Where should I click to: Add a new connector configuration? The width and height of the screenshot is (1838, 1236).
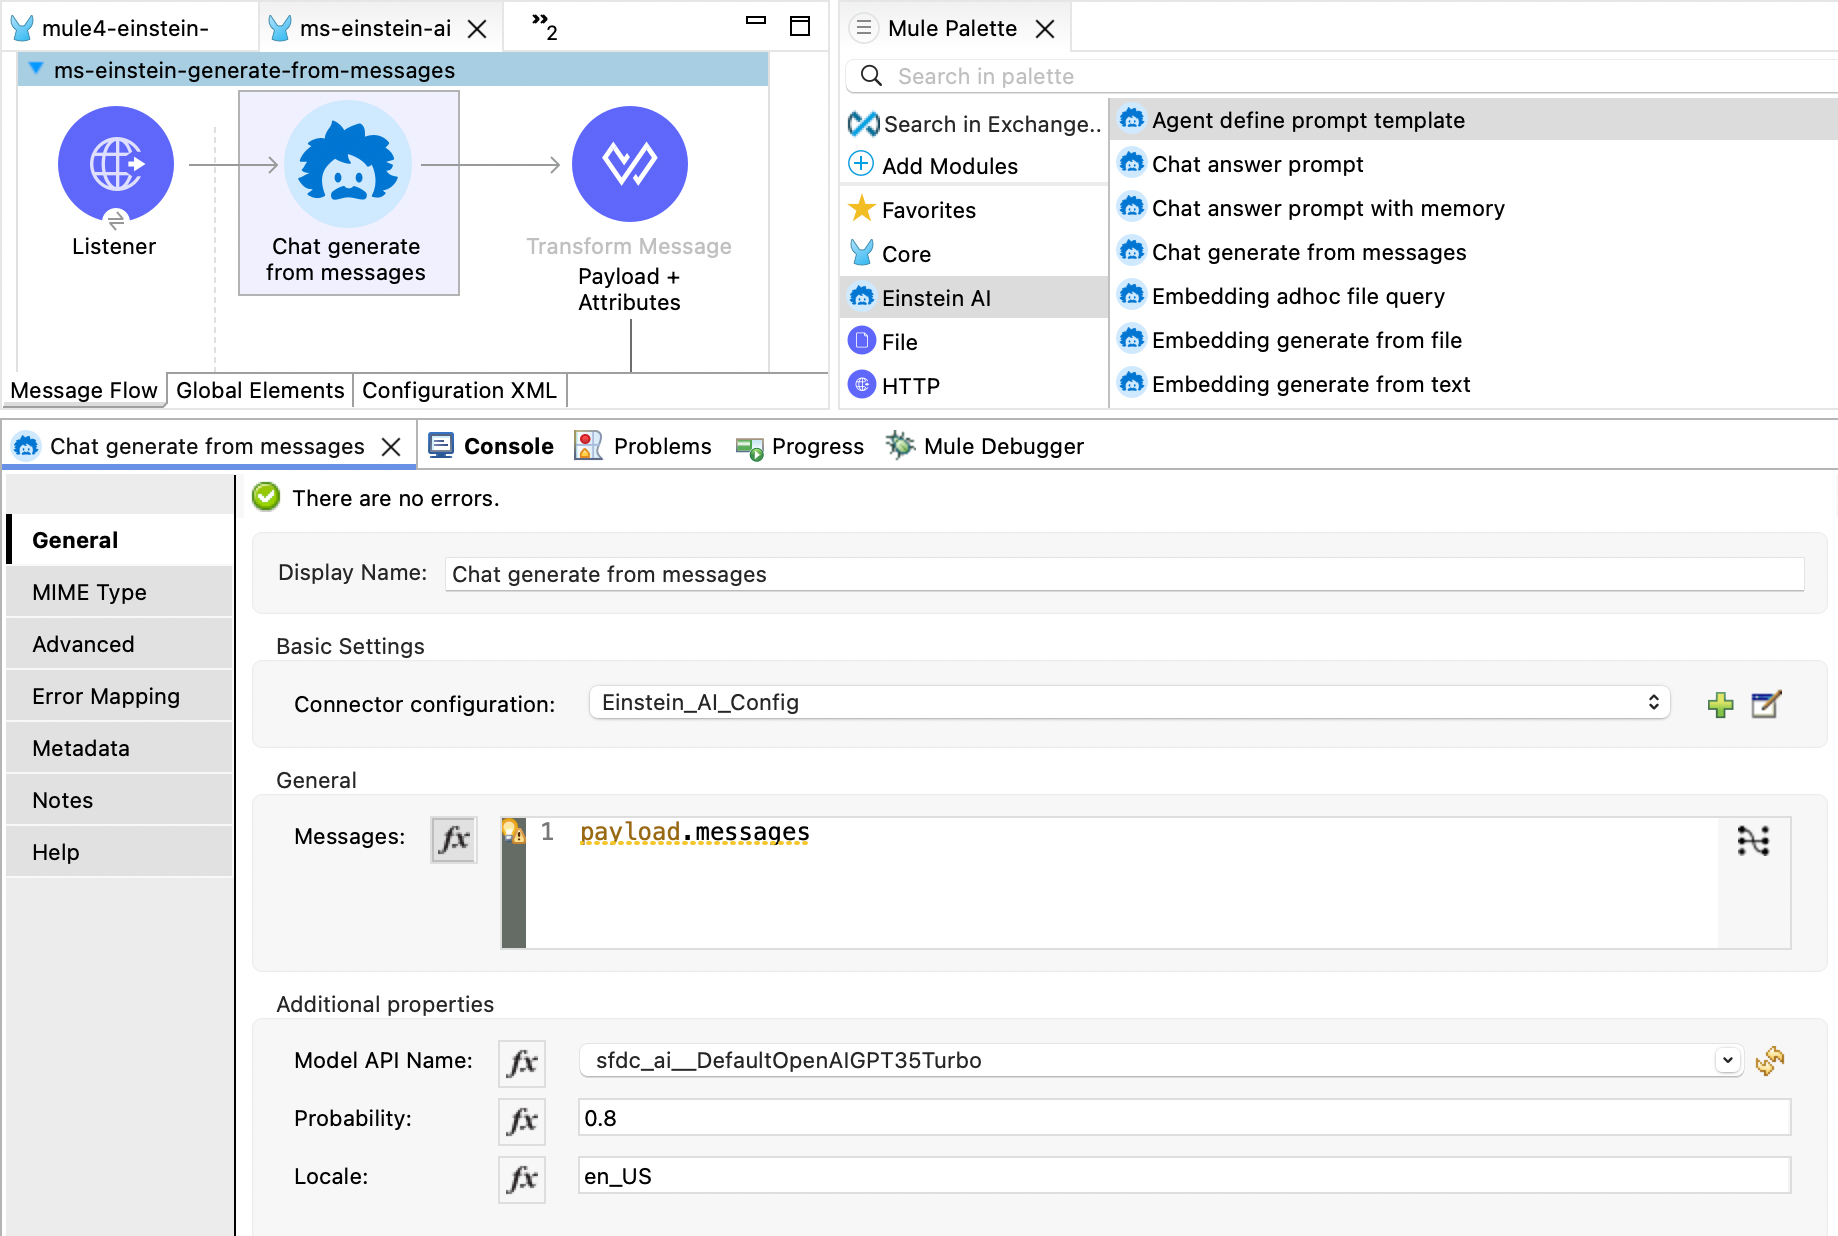[1720, 704]
